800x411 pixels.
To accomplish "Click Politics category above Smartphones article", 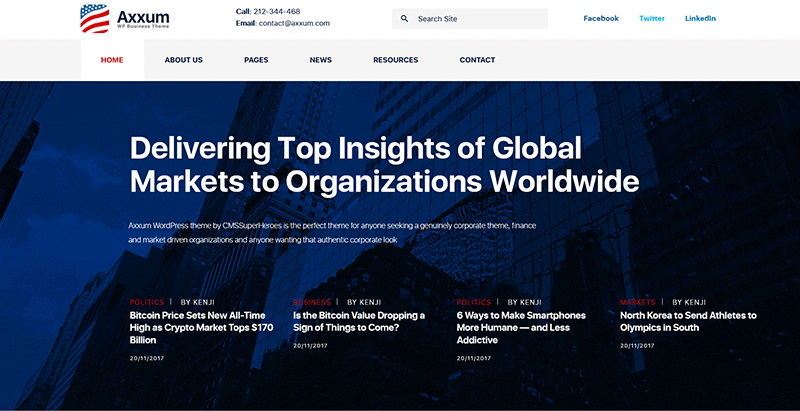I will (x=473, y=302).
